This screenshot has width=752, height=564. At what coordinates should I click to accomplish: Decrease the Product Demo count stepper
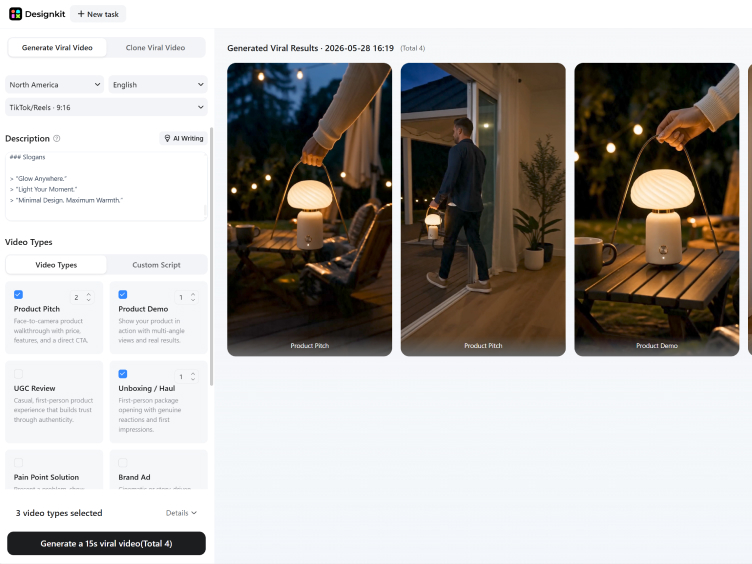(x=193, y=300)
